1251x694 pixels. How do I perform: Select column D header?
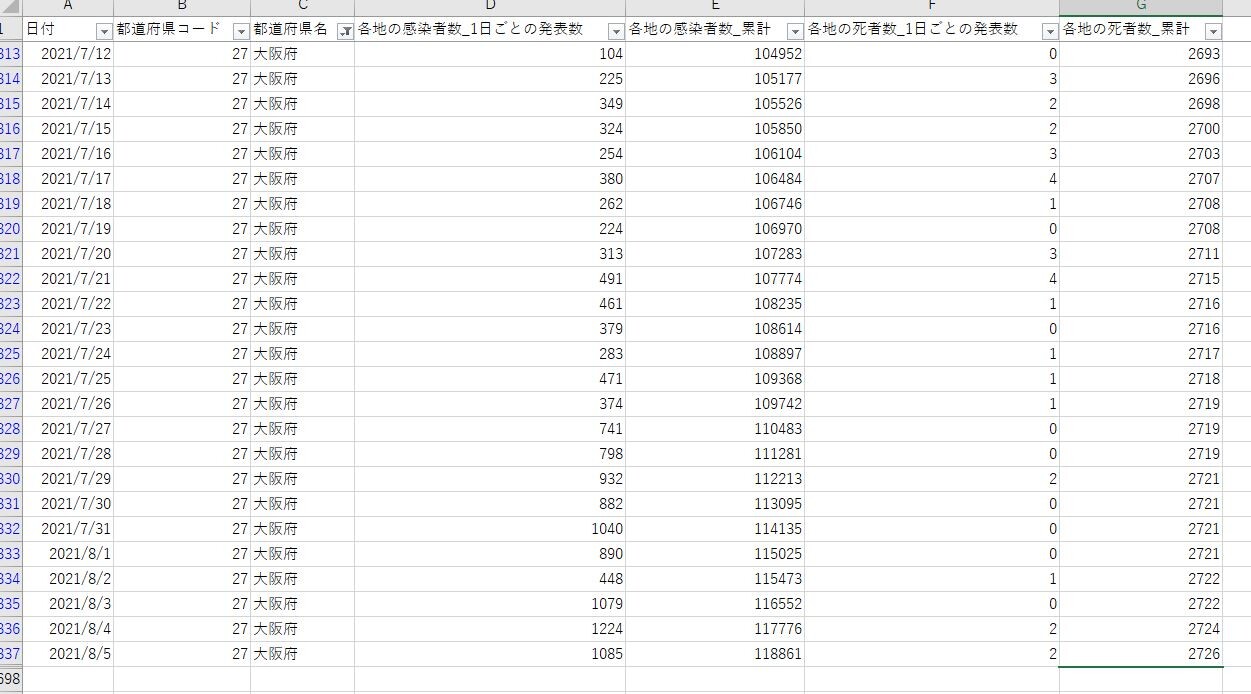pos(490,6)
